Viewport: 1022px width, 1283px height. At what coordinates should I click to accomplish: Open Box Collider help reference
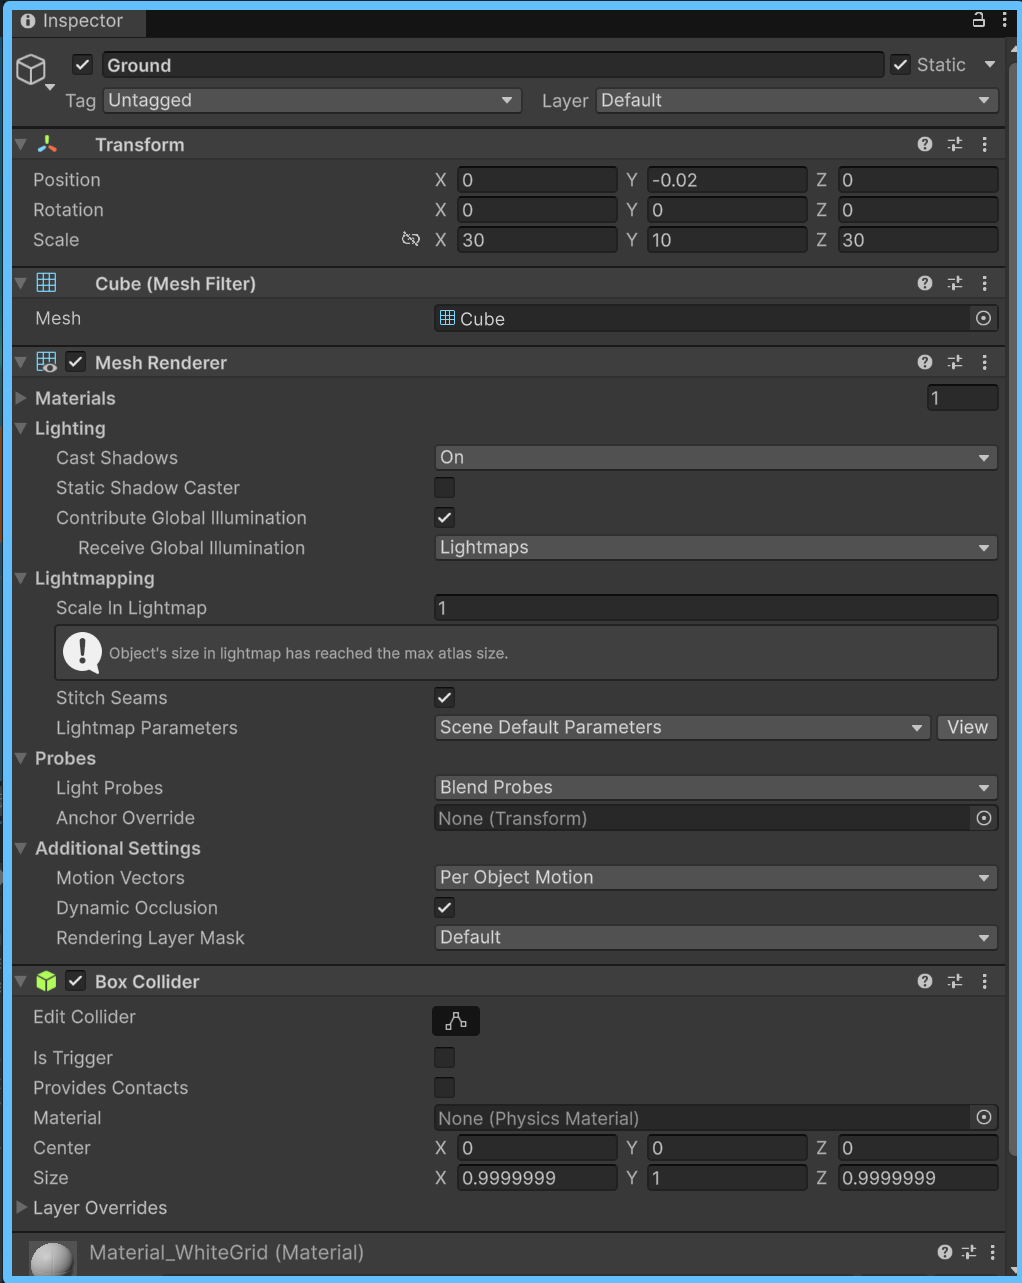(x=925, y=981)
